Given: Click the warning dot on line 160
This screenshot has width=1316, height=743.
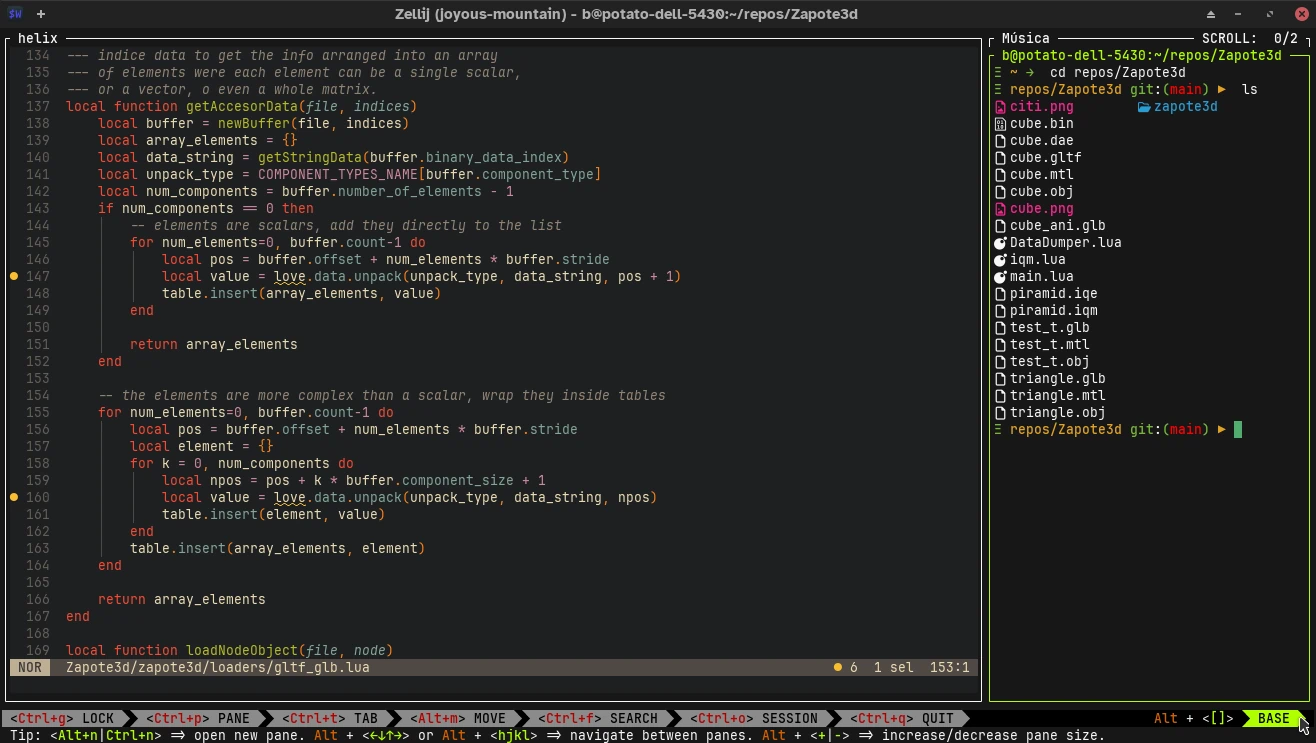Looking at the screenshot, I should 14,497.
